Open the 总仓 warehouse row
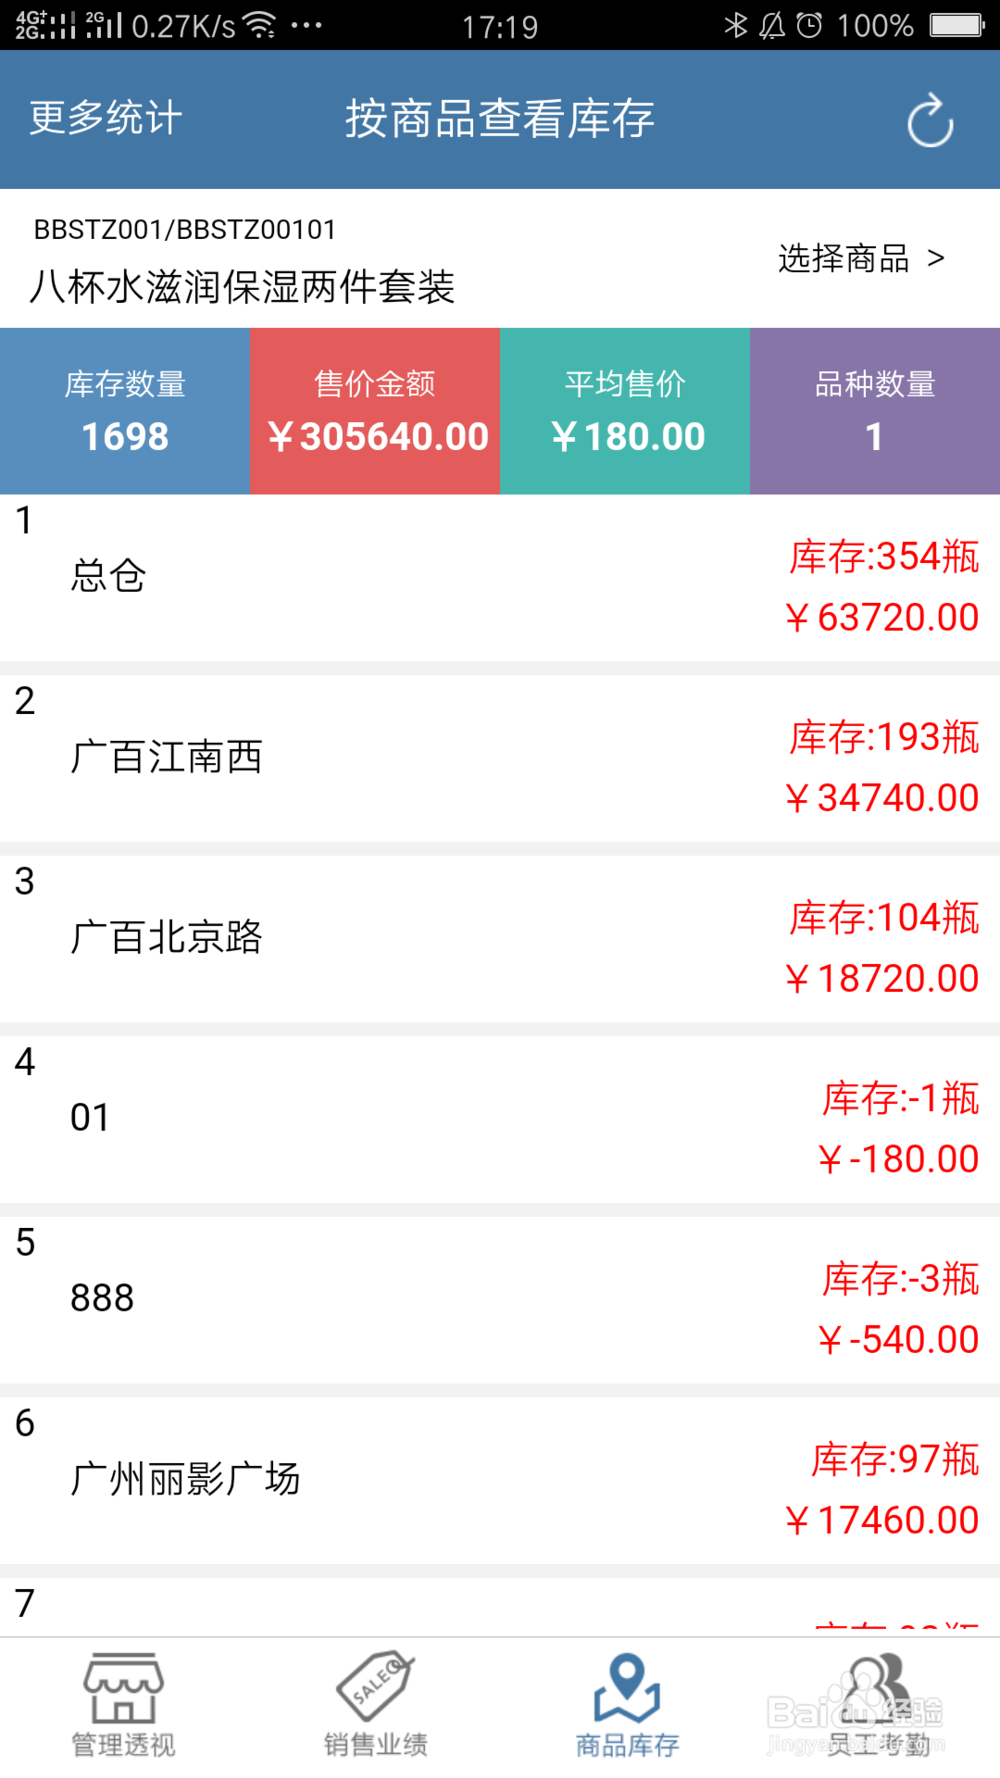1000x1778 pixels. point(500,577)
